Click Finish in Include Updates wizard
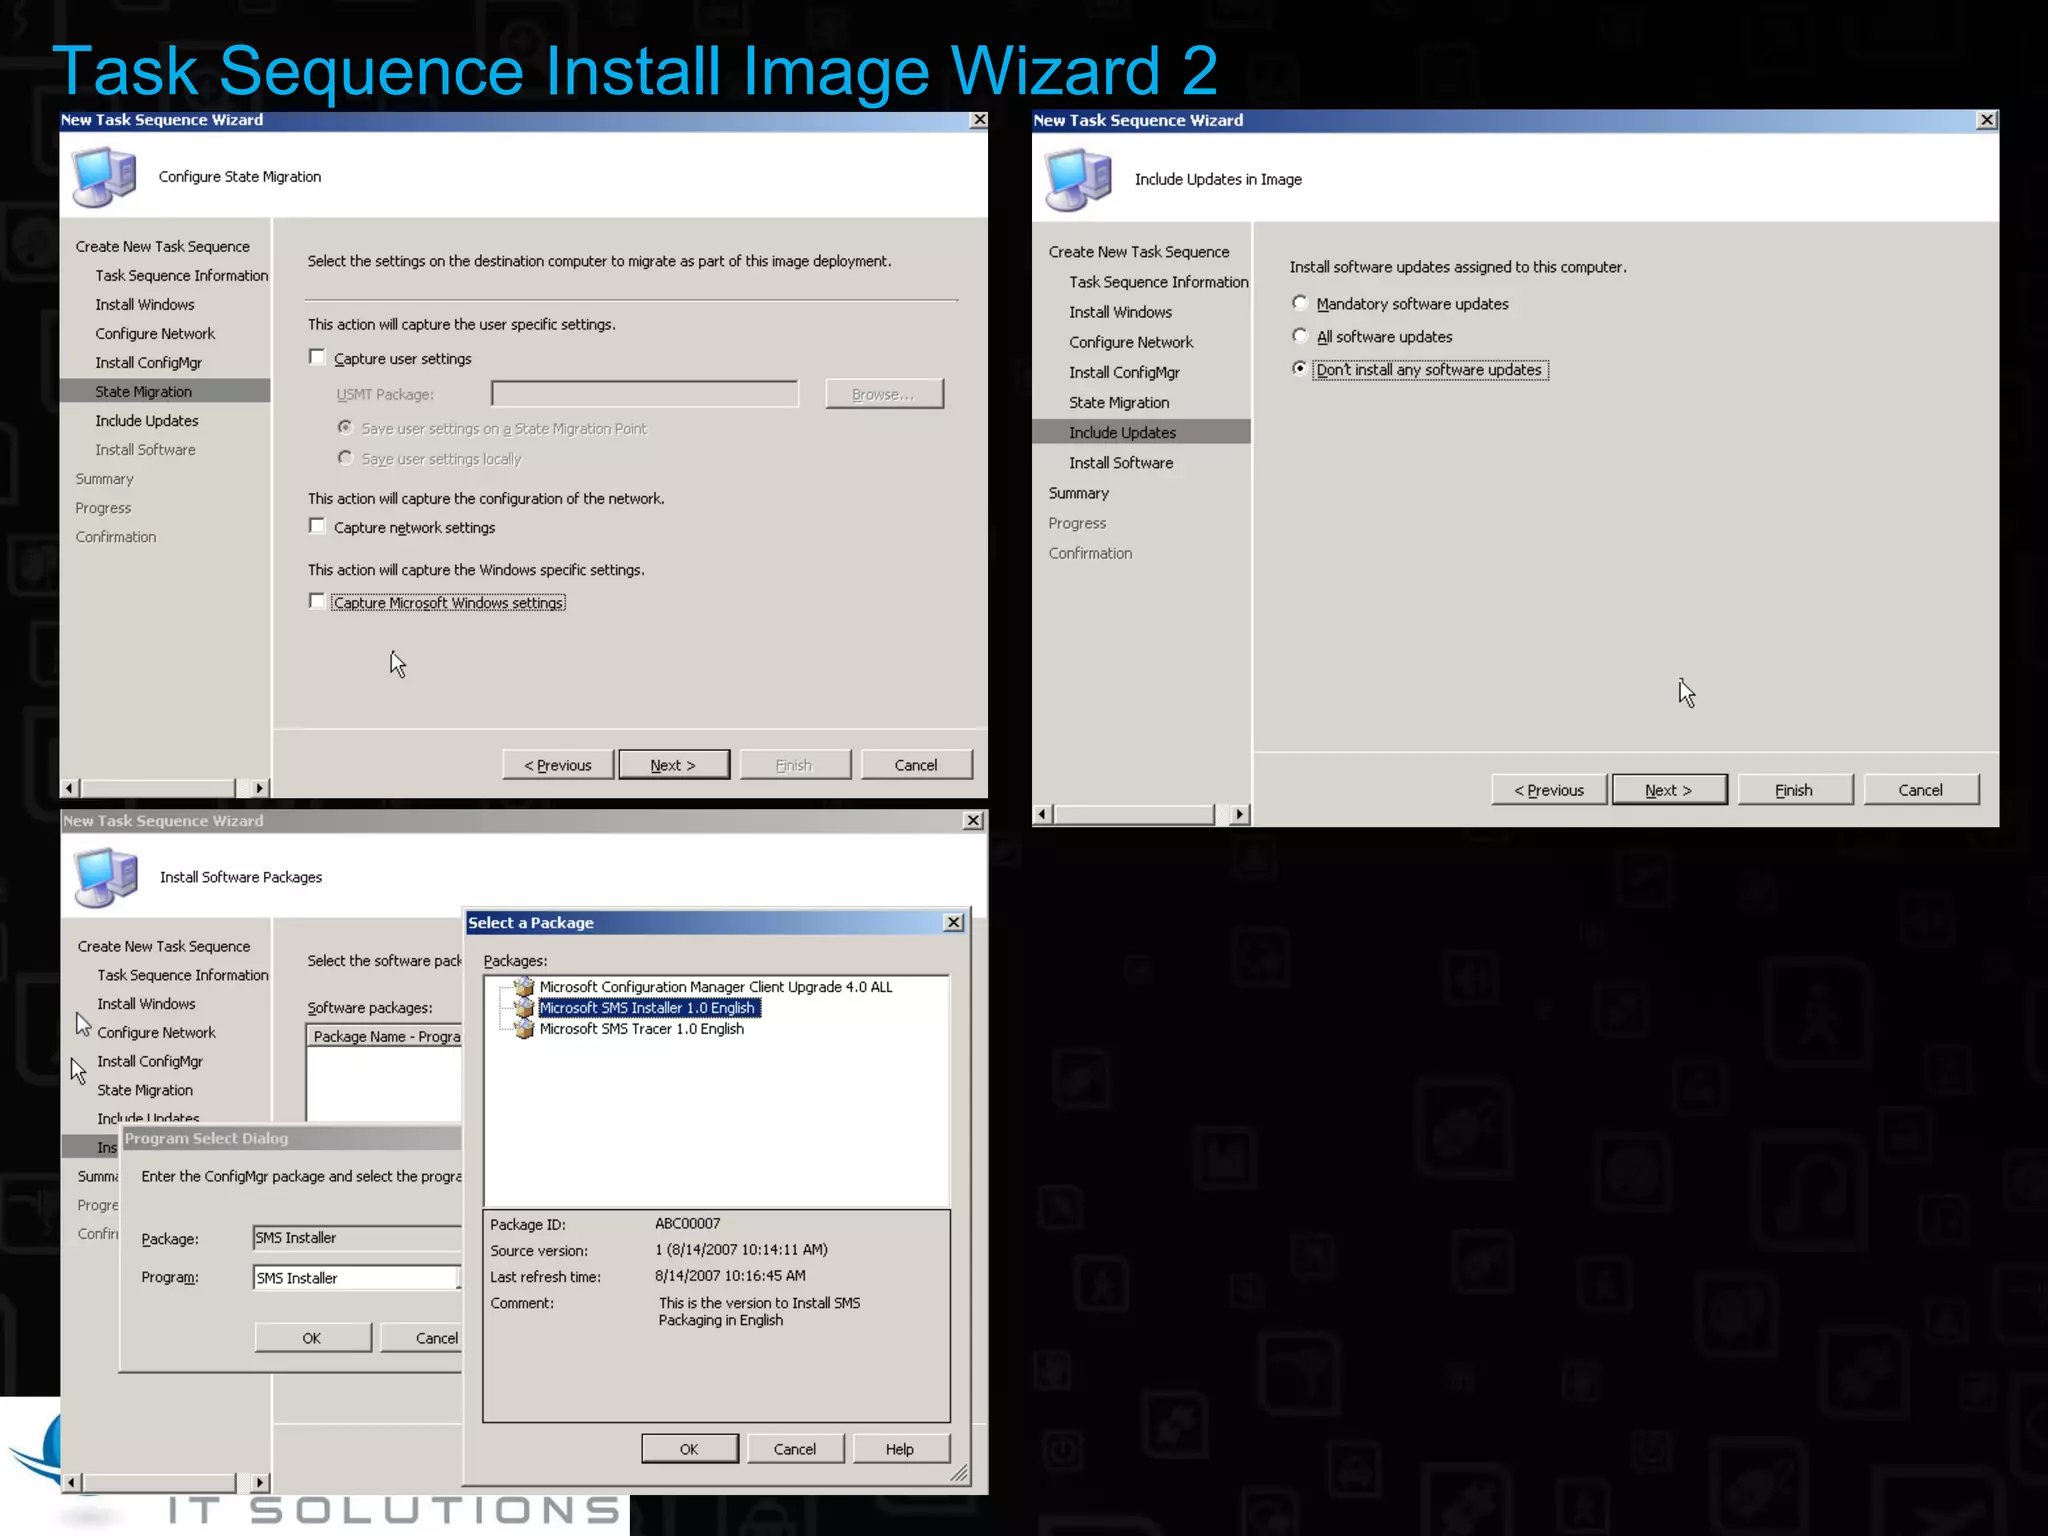Image resolution: width=2048 pixels, height=1536 pixels. 1795,790
